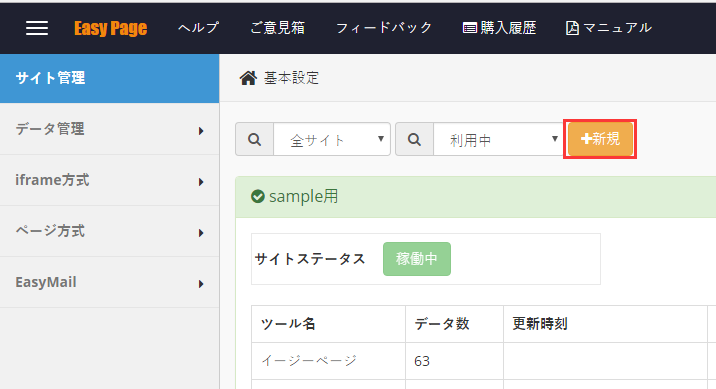Click the フィードバック link
The height and width of the screenshot is (389, 716).
click(x=384, y=28)
